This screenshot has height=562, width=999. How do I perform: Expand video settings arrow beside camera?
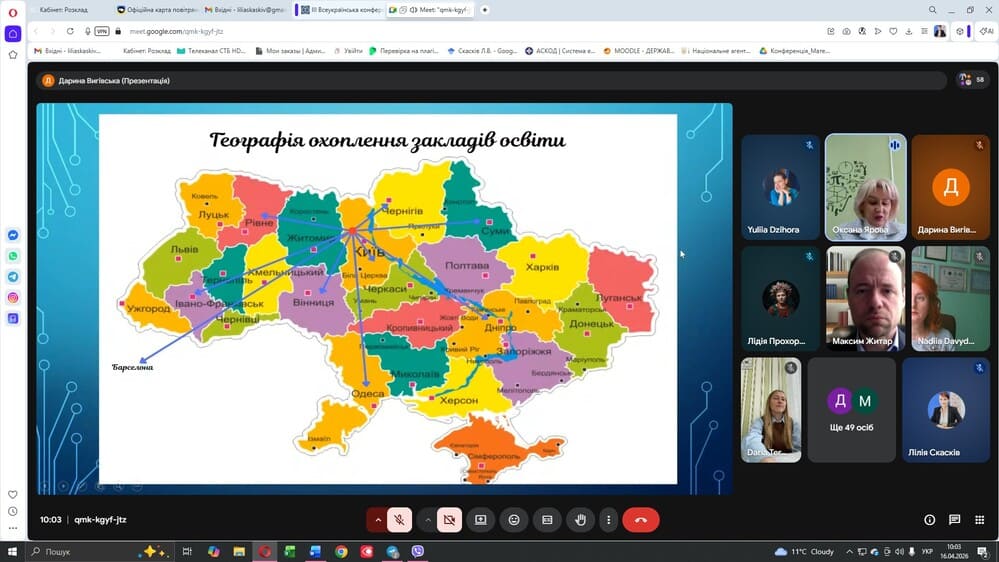click(428, 520)
